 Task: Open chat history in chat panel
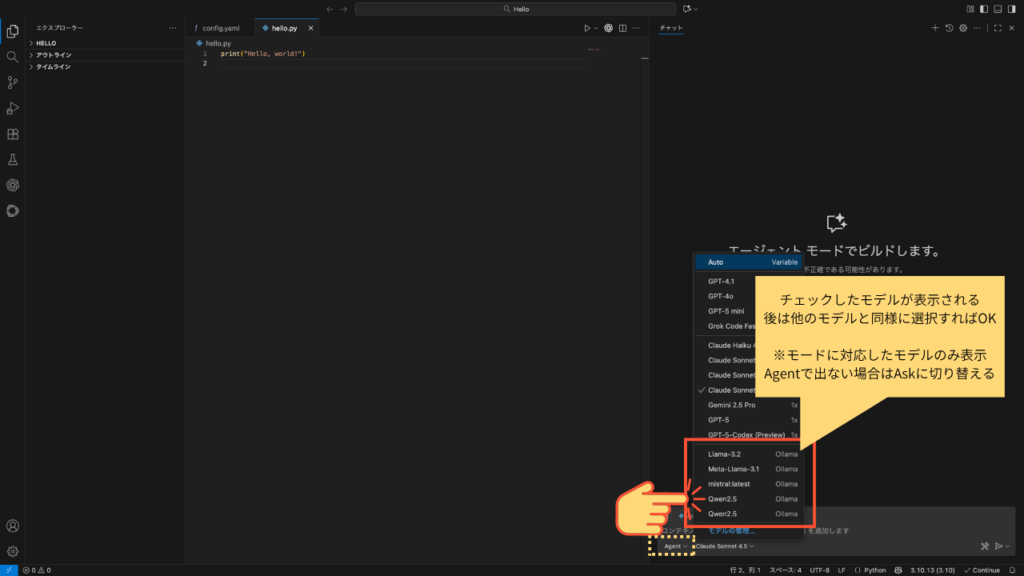(x=949, y=28)
